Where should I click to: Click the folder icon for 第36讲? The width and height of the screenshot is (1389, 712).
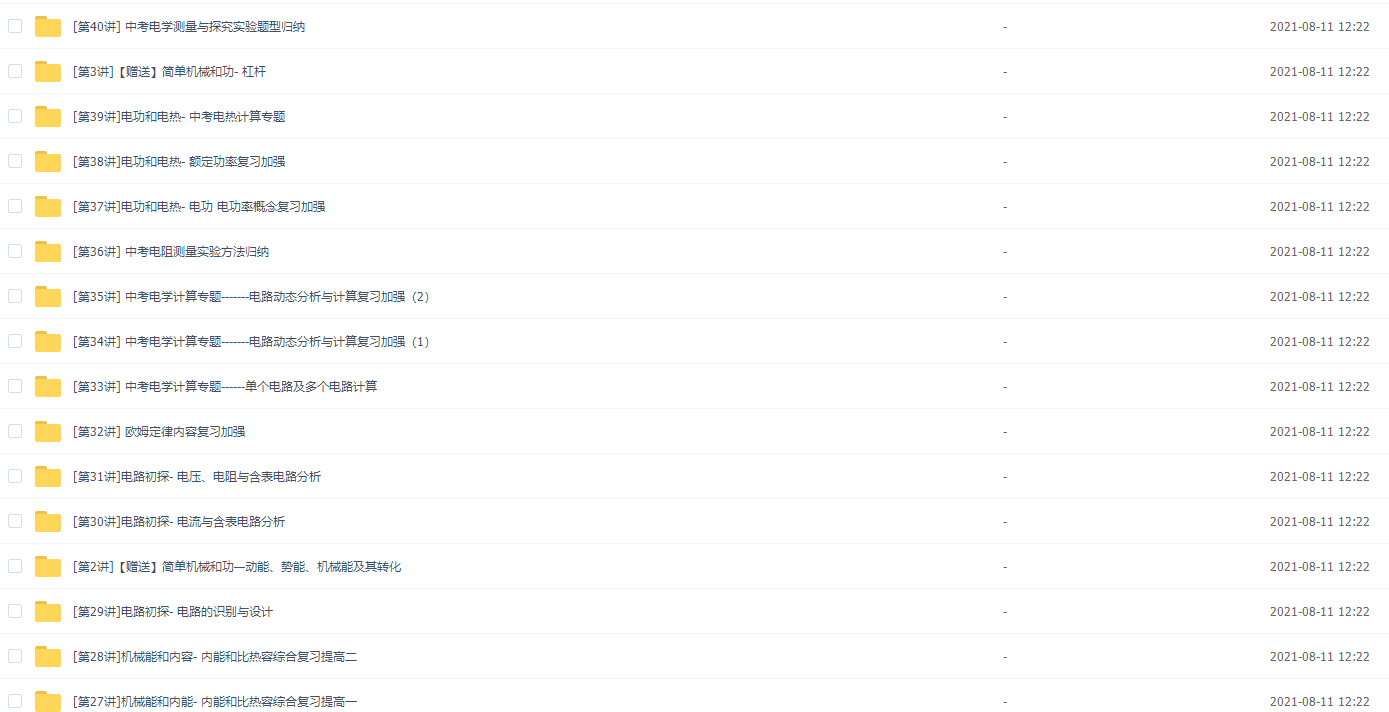click(x=48, y=252)
